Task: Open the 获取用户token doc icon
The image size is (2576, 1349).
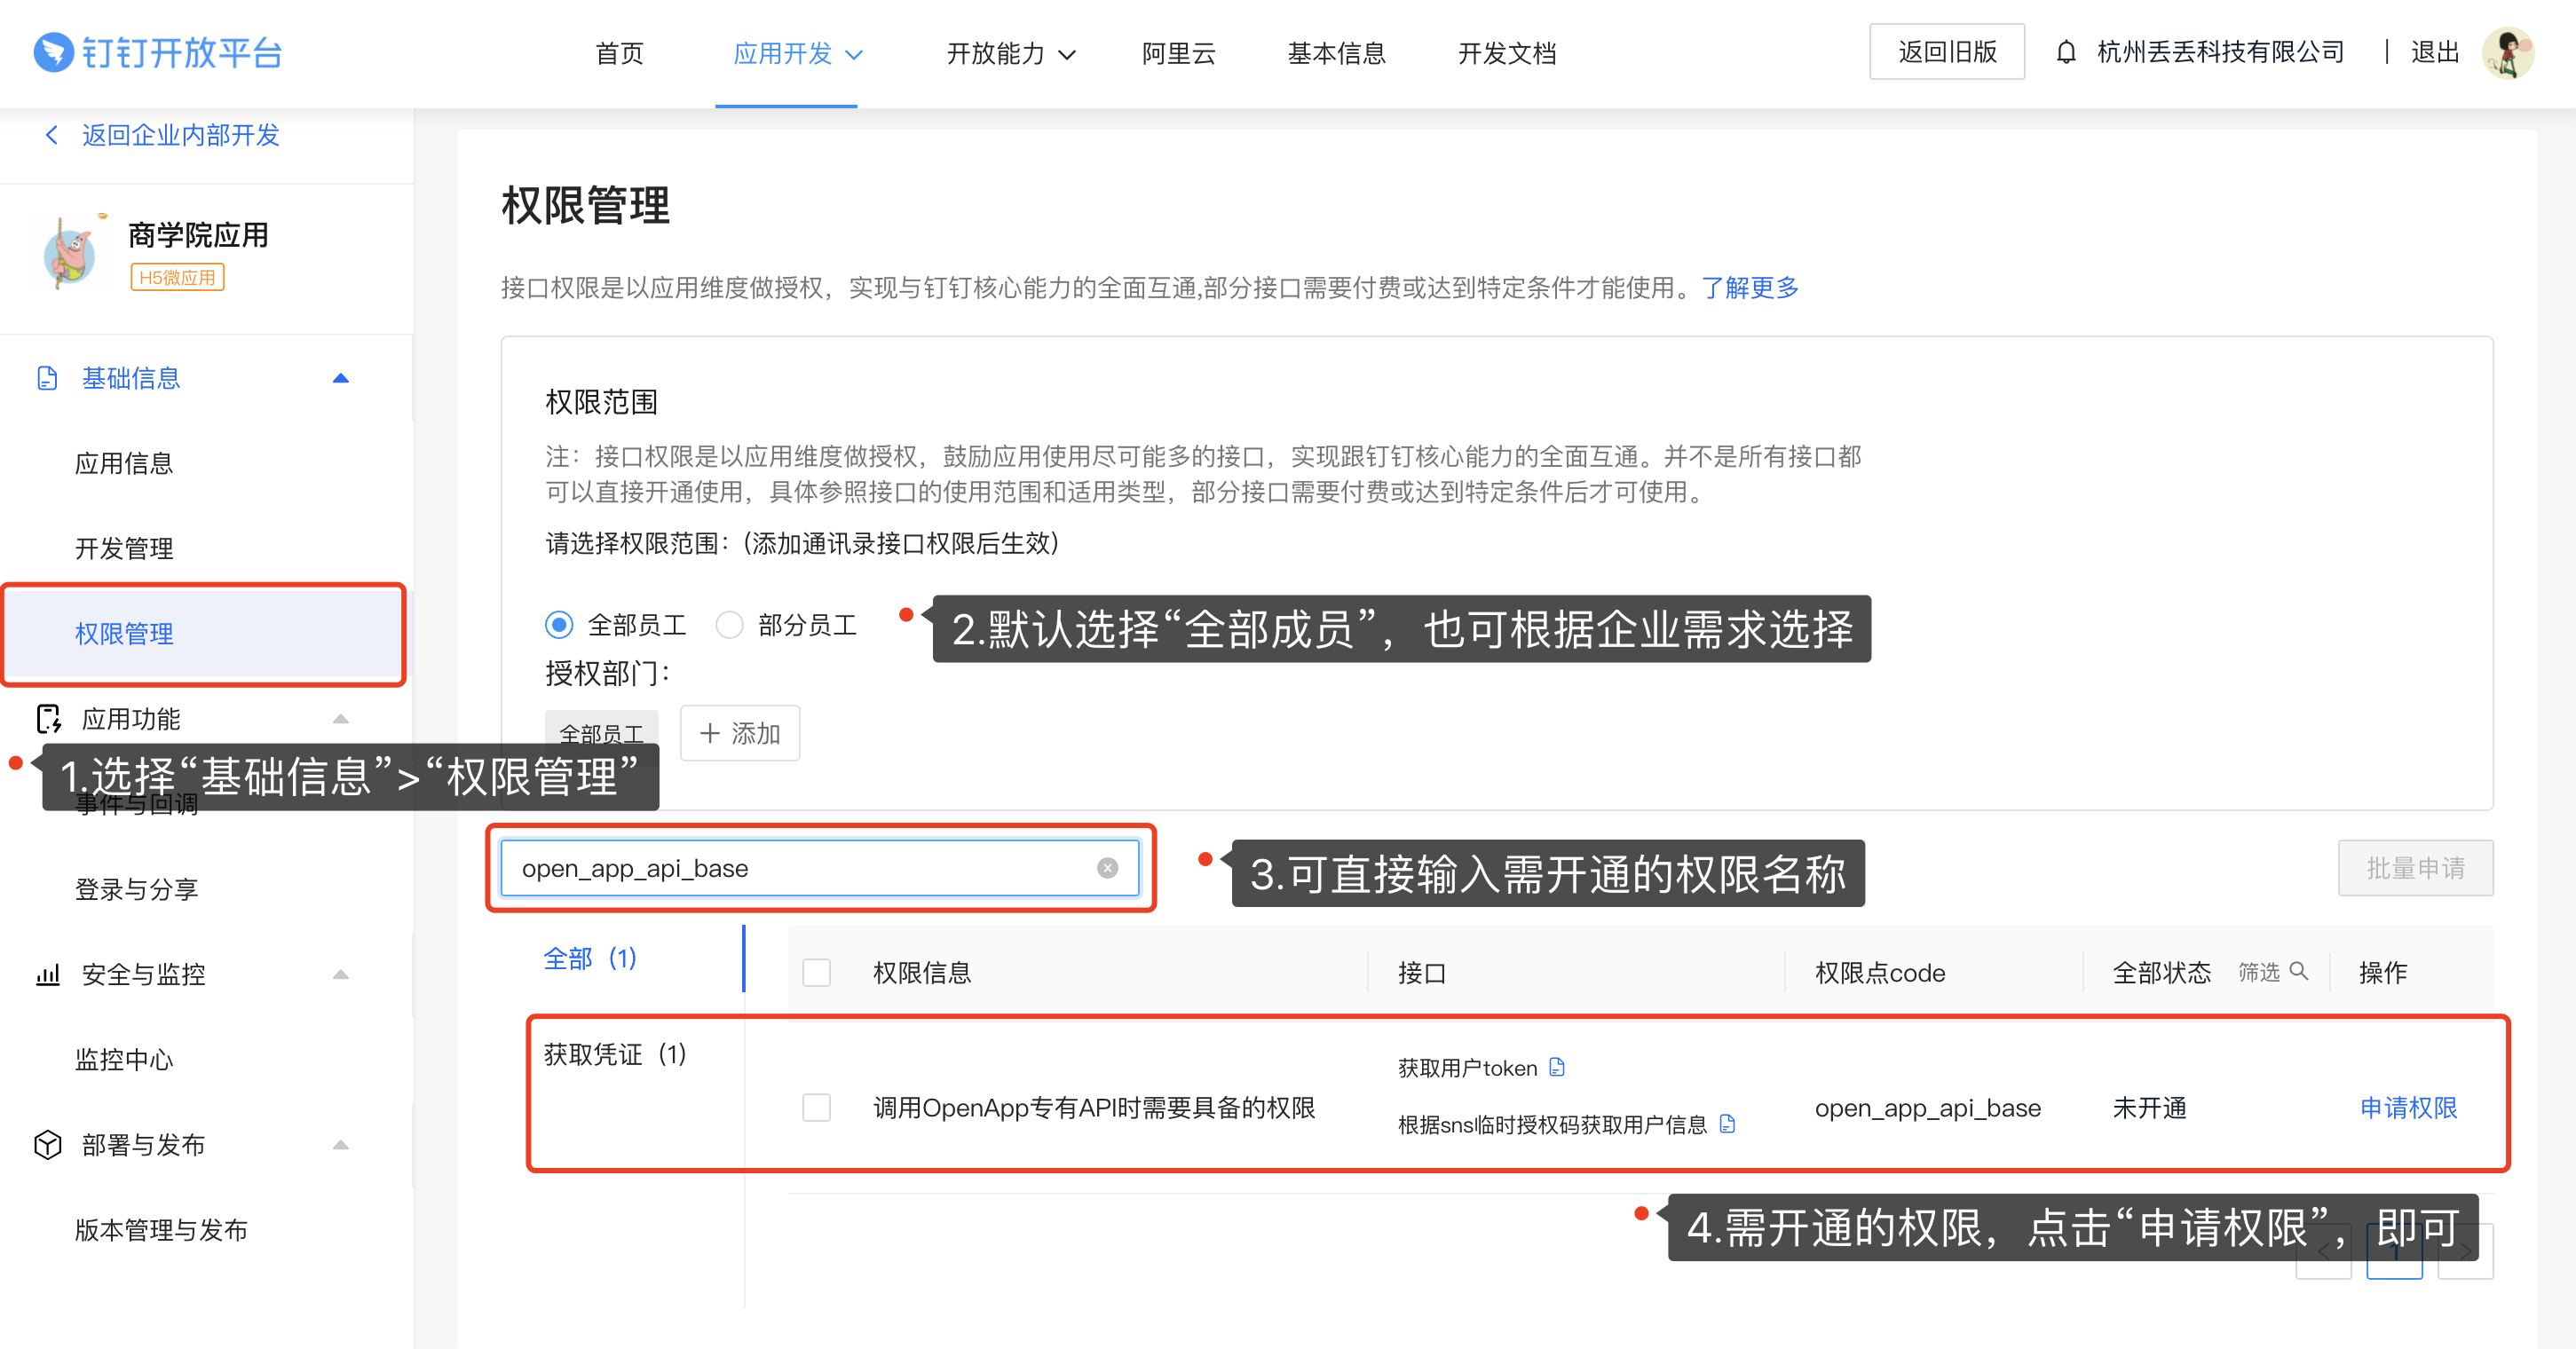Action: point(1557,1068)
